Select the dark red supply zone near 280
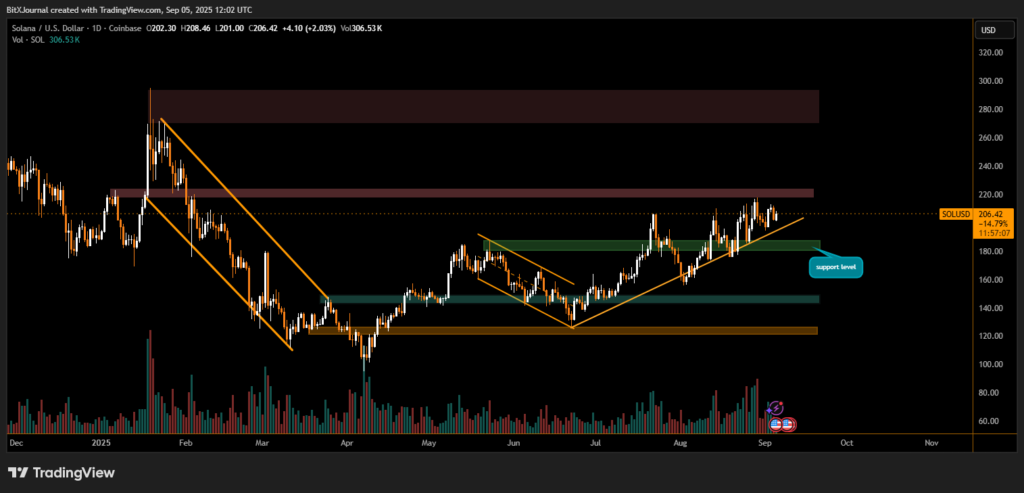 point(484,106)
